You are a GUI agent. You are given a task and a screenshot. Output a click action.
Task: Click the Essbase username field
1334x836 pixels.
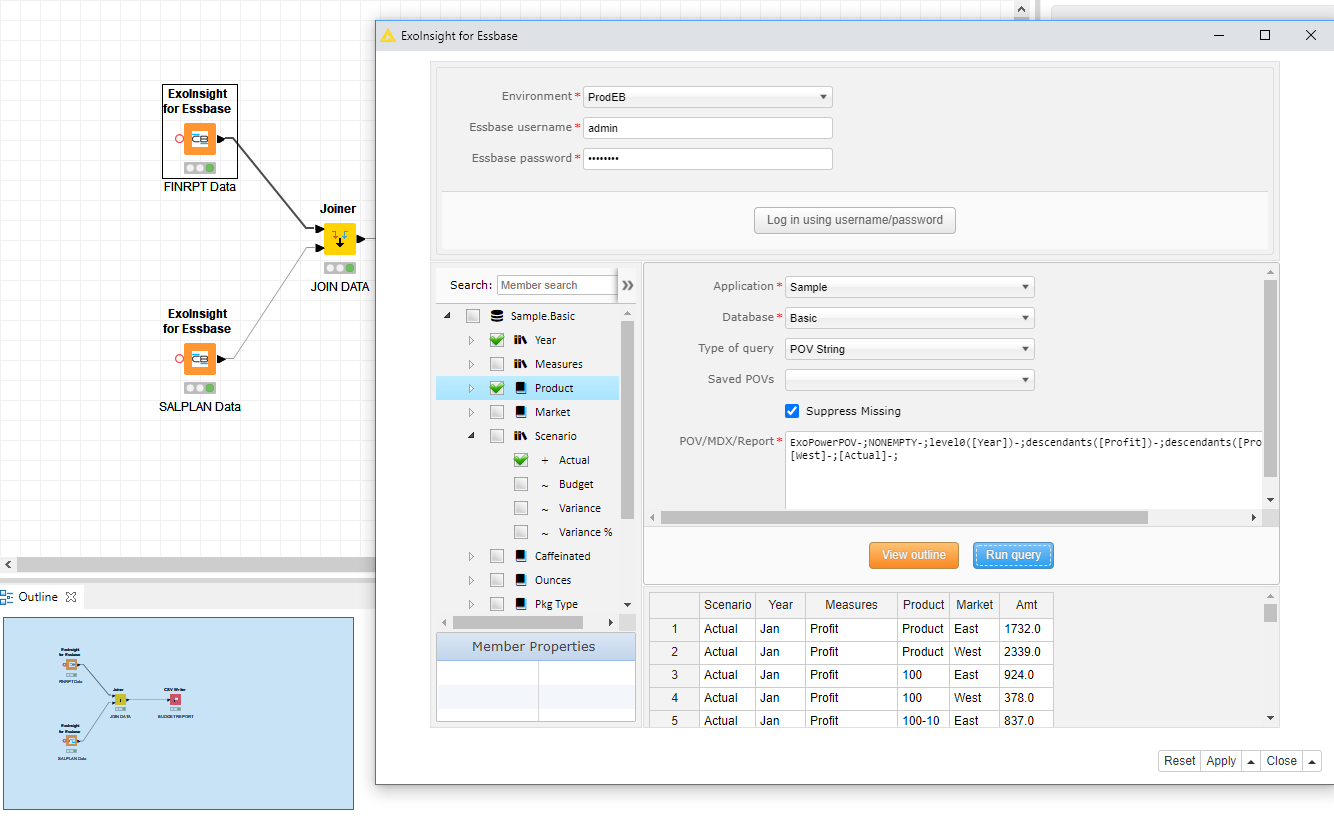point(707,128)
